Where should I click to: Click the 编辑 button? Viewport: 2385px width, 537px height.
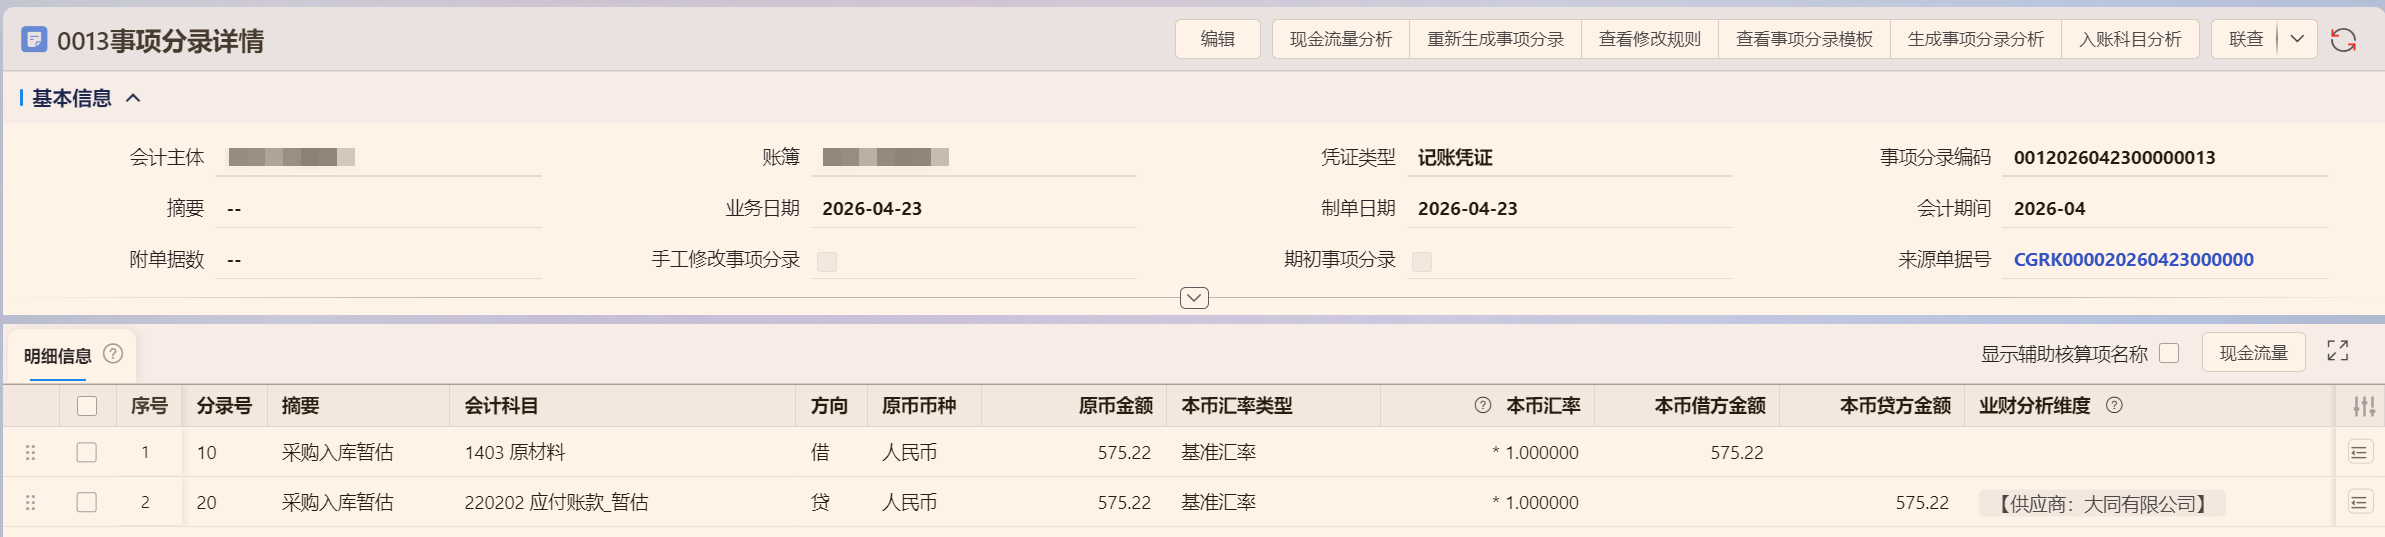point(1217,39)
